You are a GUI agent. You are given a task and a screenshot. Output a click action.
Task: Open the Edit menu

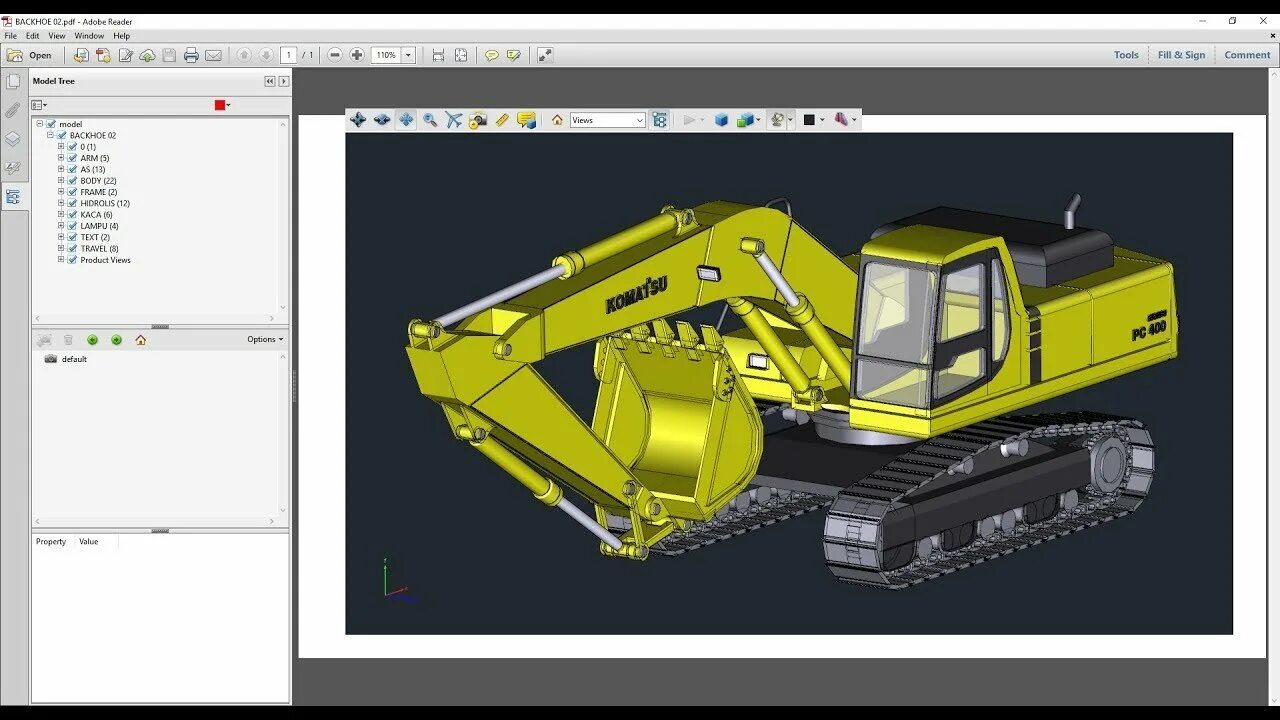pyautogui.click(x=33, y=36)
